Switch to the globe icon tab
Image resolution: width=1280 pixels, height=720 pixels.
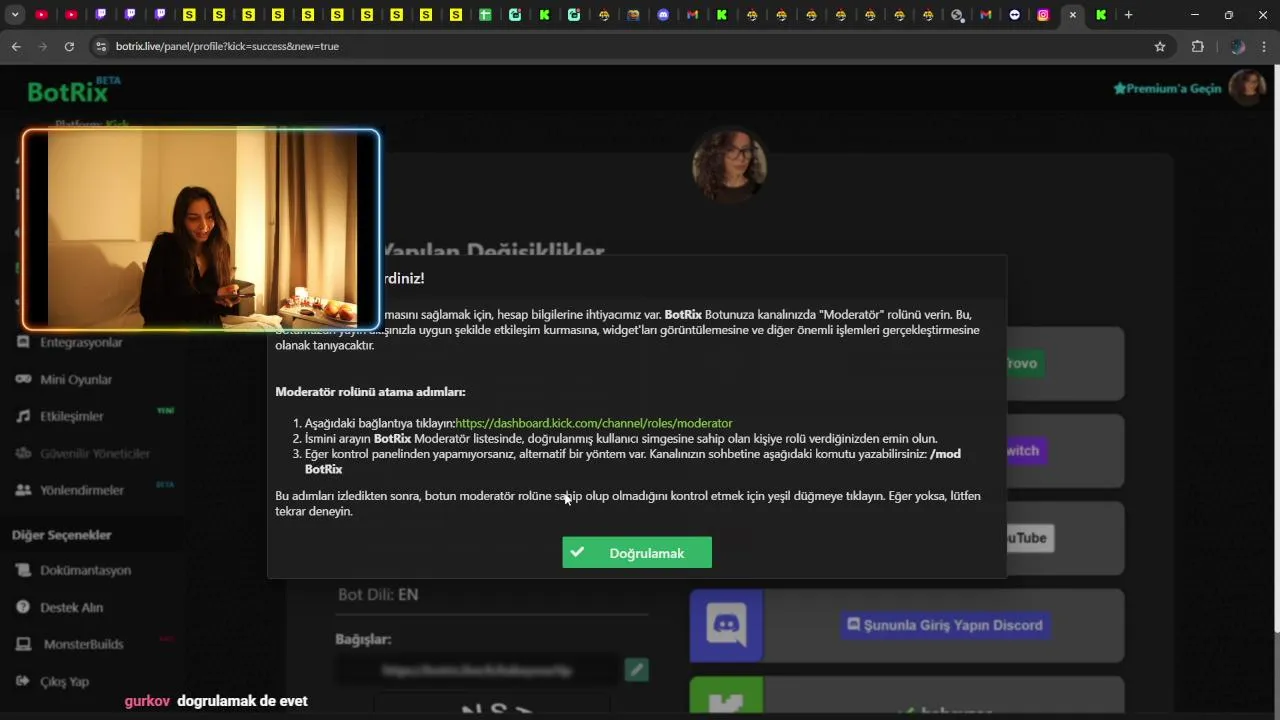point(958,15)
